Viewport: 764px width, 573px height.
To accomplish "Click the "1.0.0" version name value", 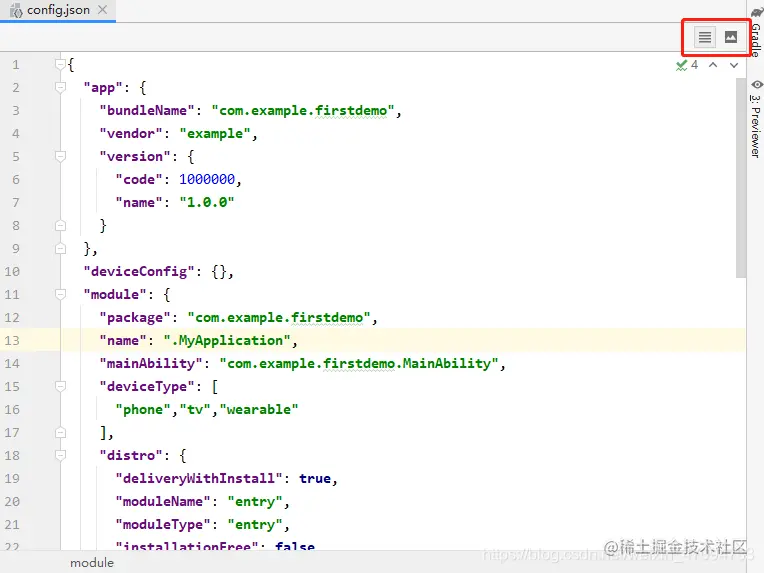I will point(207,202).
